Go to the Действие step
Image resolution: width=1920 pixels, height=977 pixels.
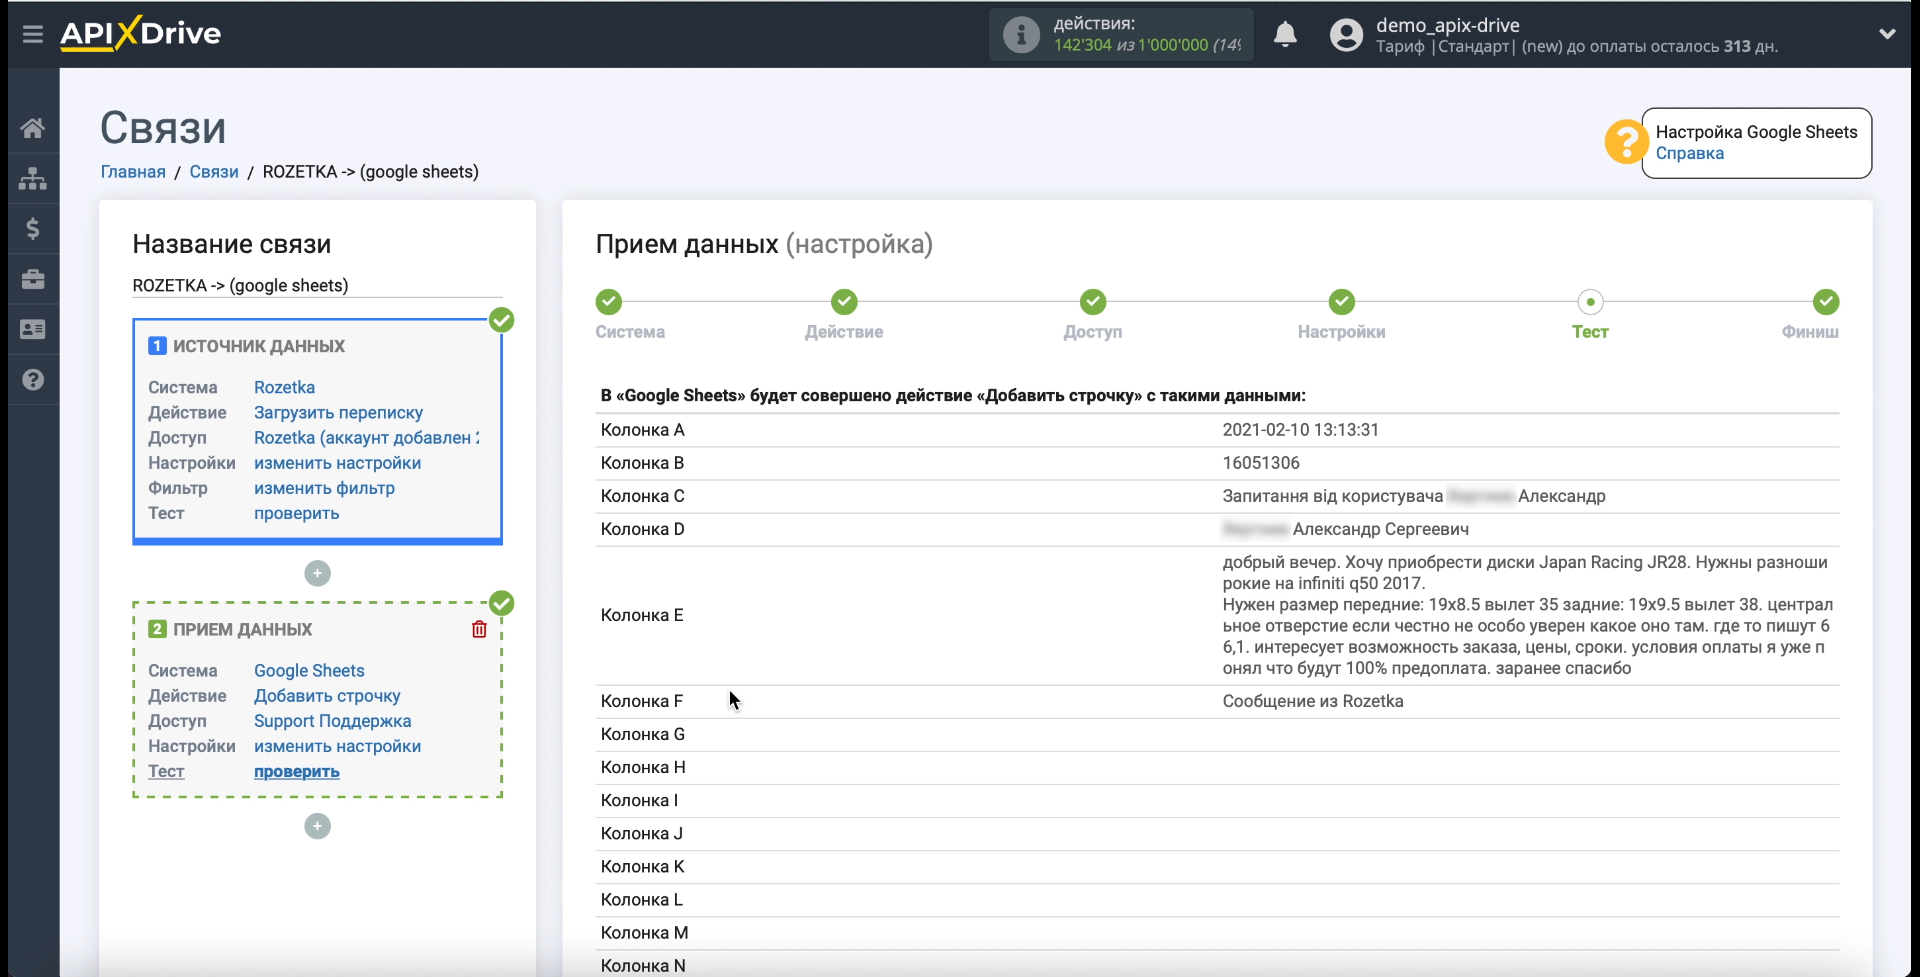[x=844, y=332]
